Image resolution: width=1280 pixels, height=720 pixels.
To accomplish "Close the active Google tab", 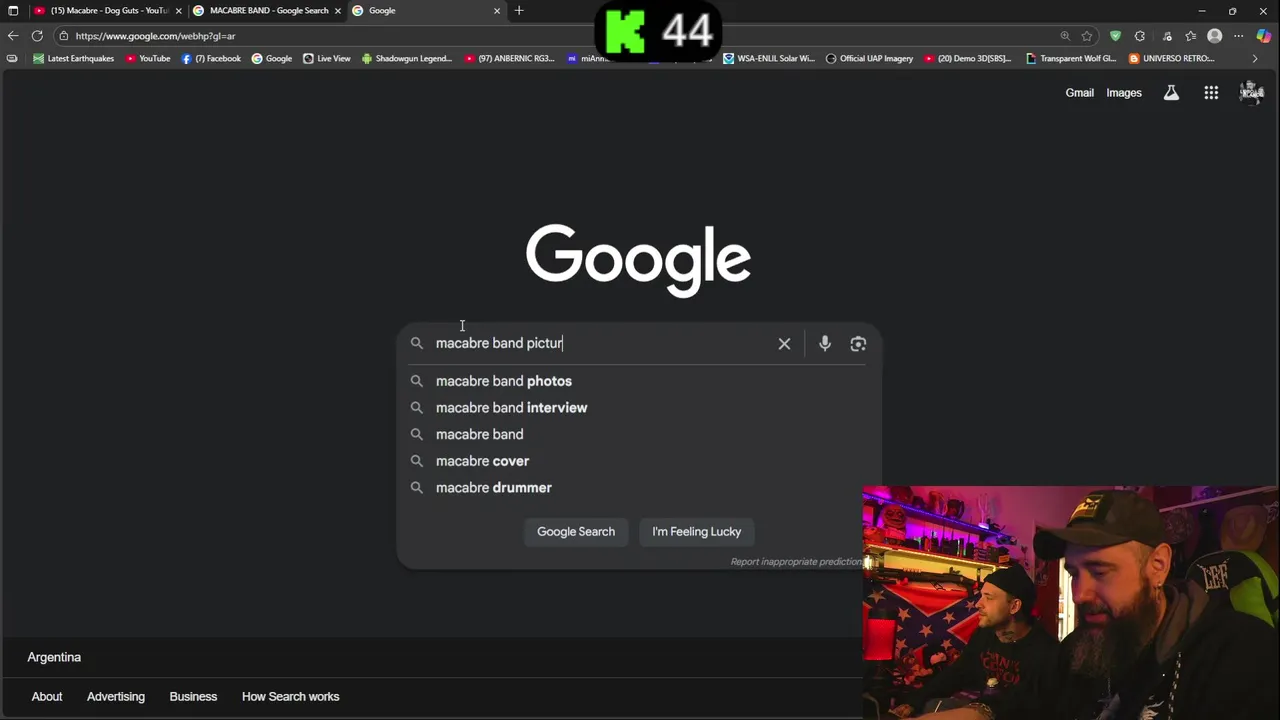I will (497, 11).
